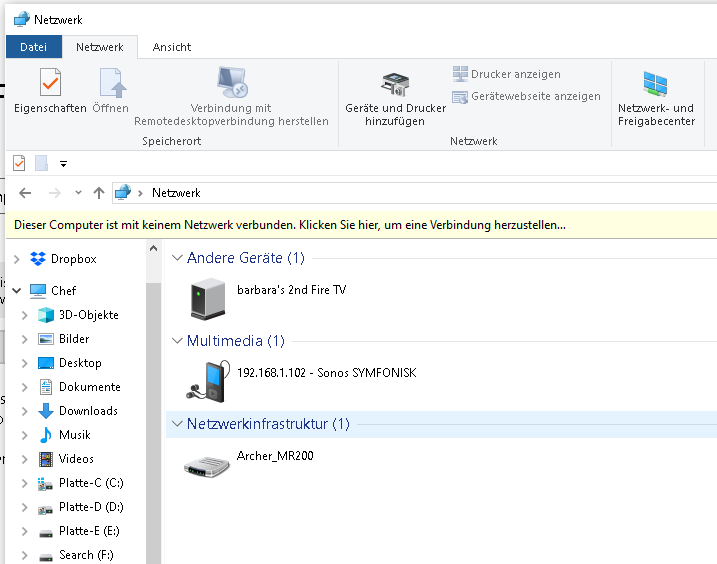Expand the Videos node
This screenshot has height=564, width=717.
[x=25, y=459]
